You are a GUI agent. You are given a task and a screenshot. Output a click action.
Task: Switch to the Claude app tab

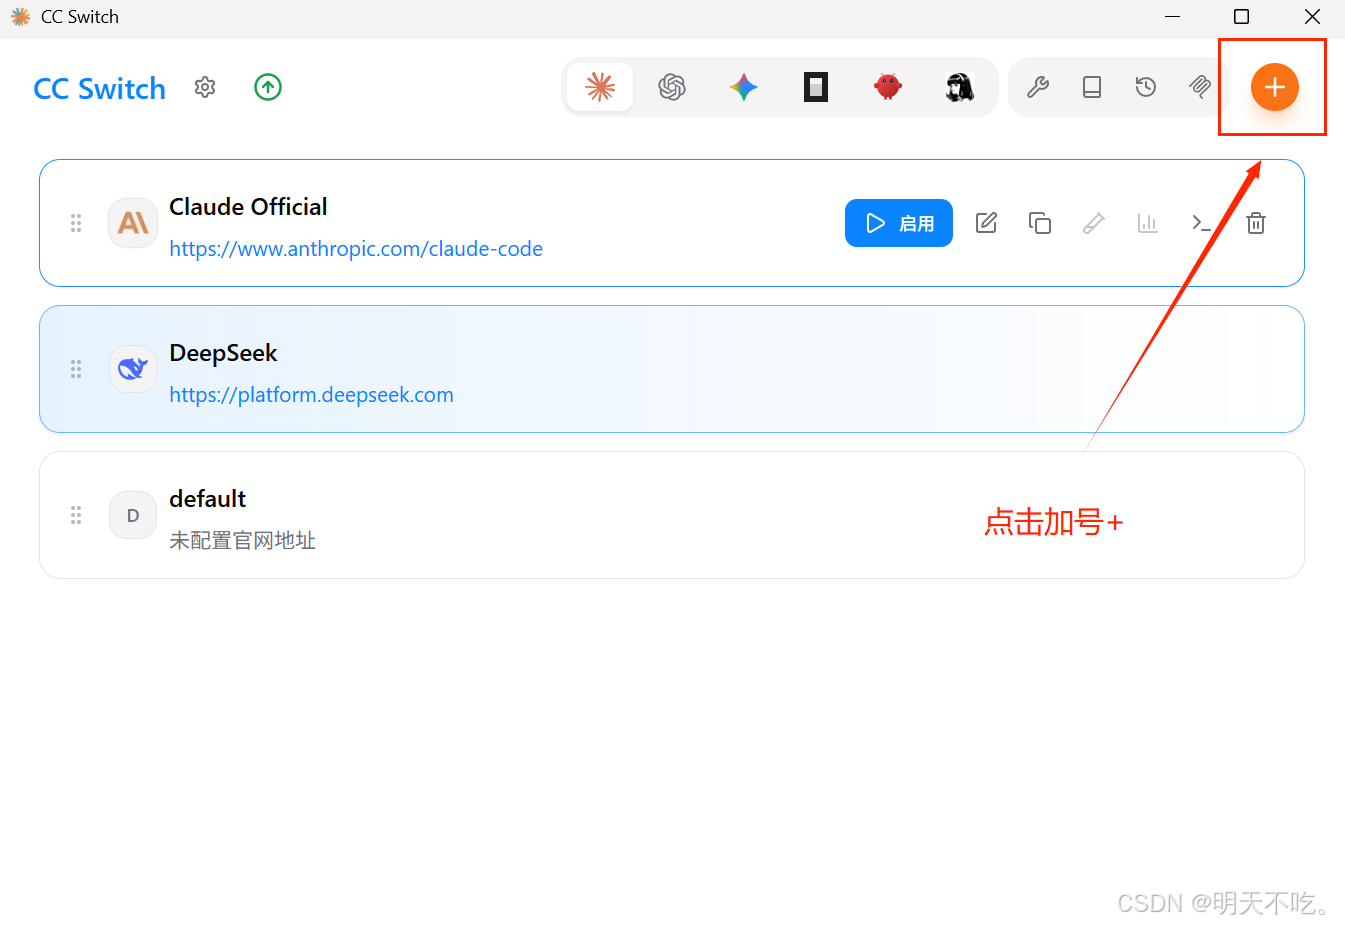pos(600,87)
